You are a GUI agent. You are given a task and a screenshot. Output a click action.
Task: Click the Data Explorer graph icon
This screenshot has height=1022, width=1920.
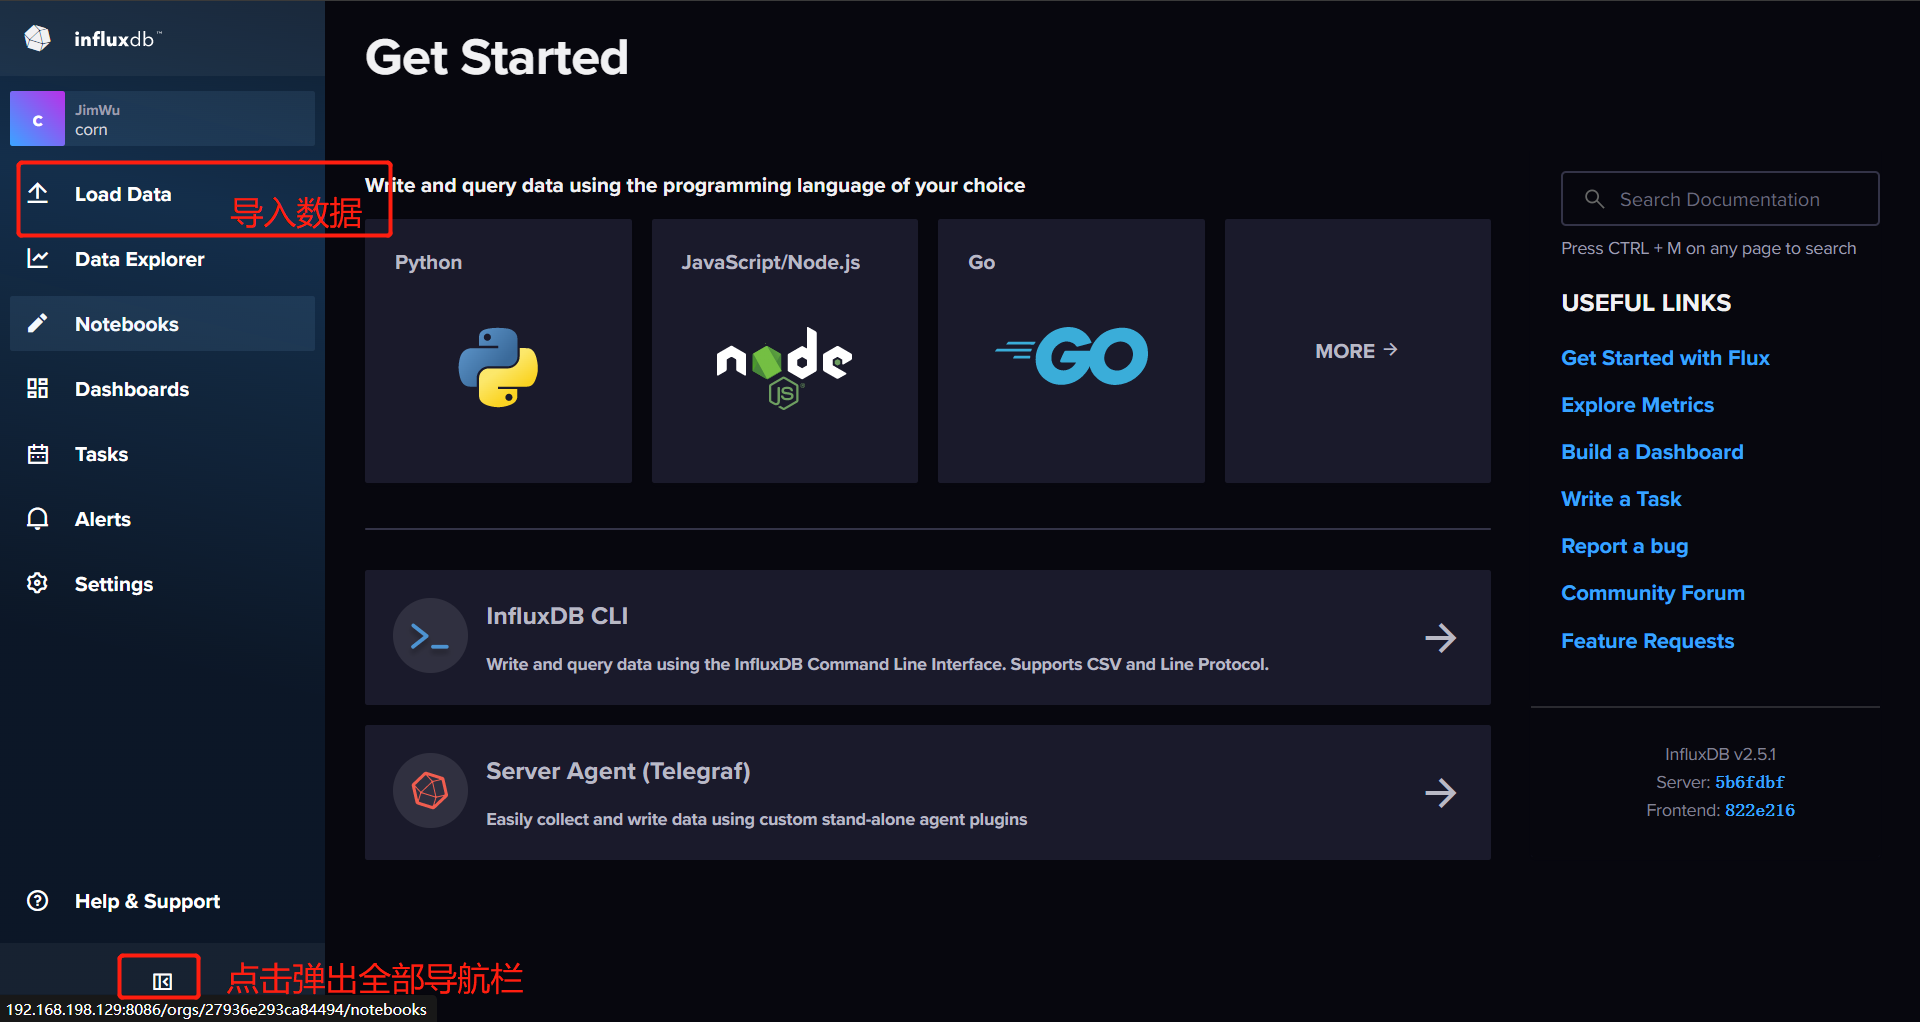pyautogui.click(x=38, y=258)
